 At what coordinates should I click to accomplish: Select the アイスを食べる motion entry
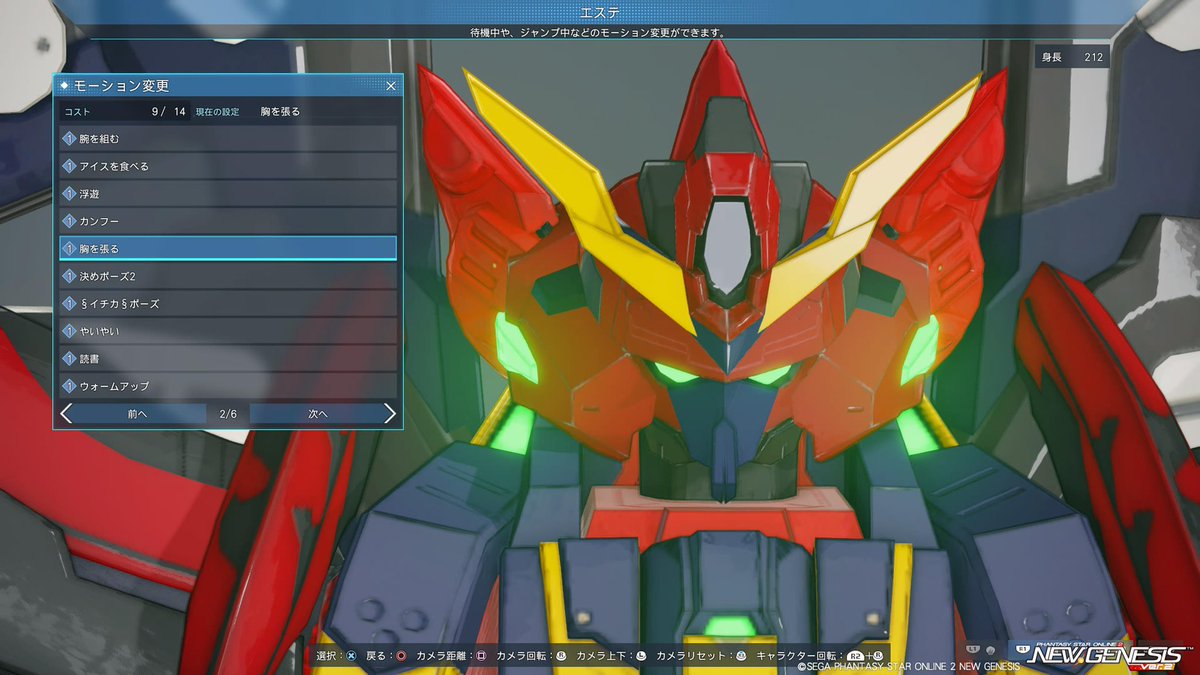point(228,166)
